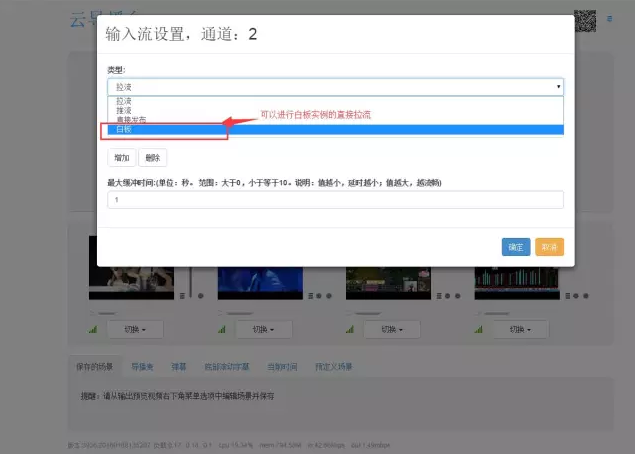Open menu icon beside the blue stage channel
635x454 pixels.
coord(311,296)
